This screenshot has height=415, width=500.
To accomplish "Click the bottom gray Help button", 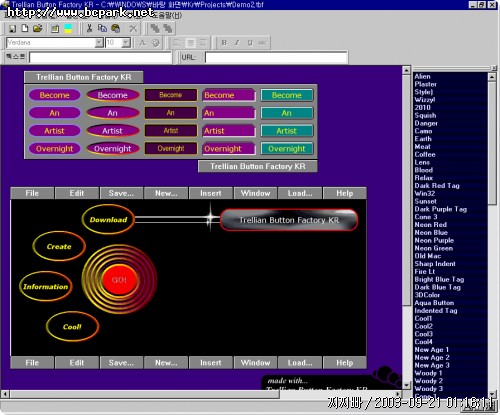I will pyautogui.click(x=345, y=363).
